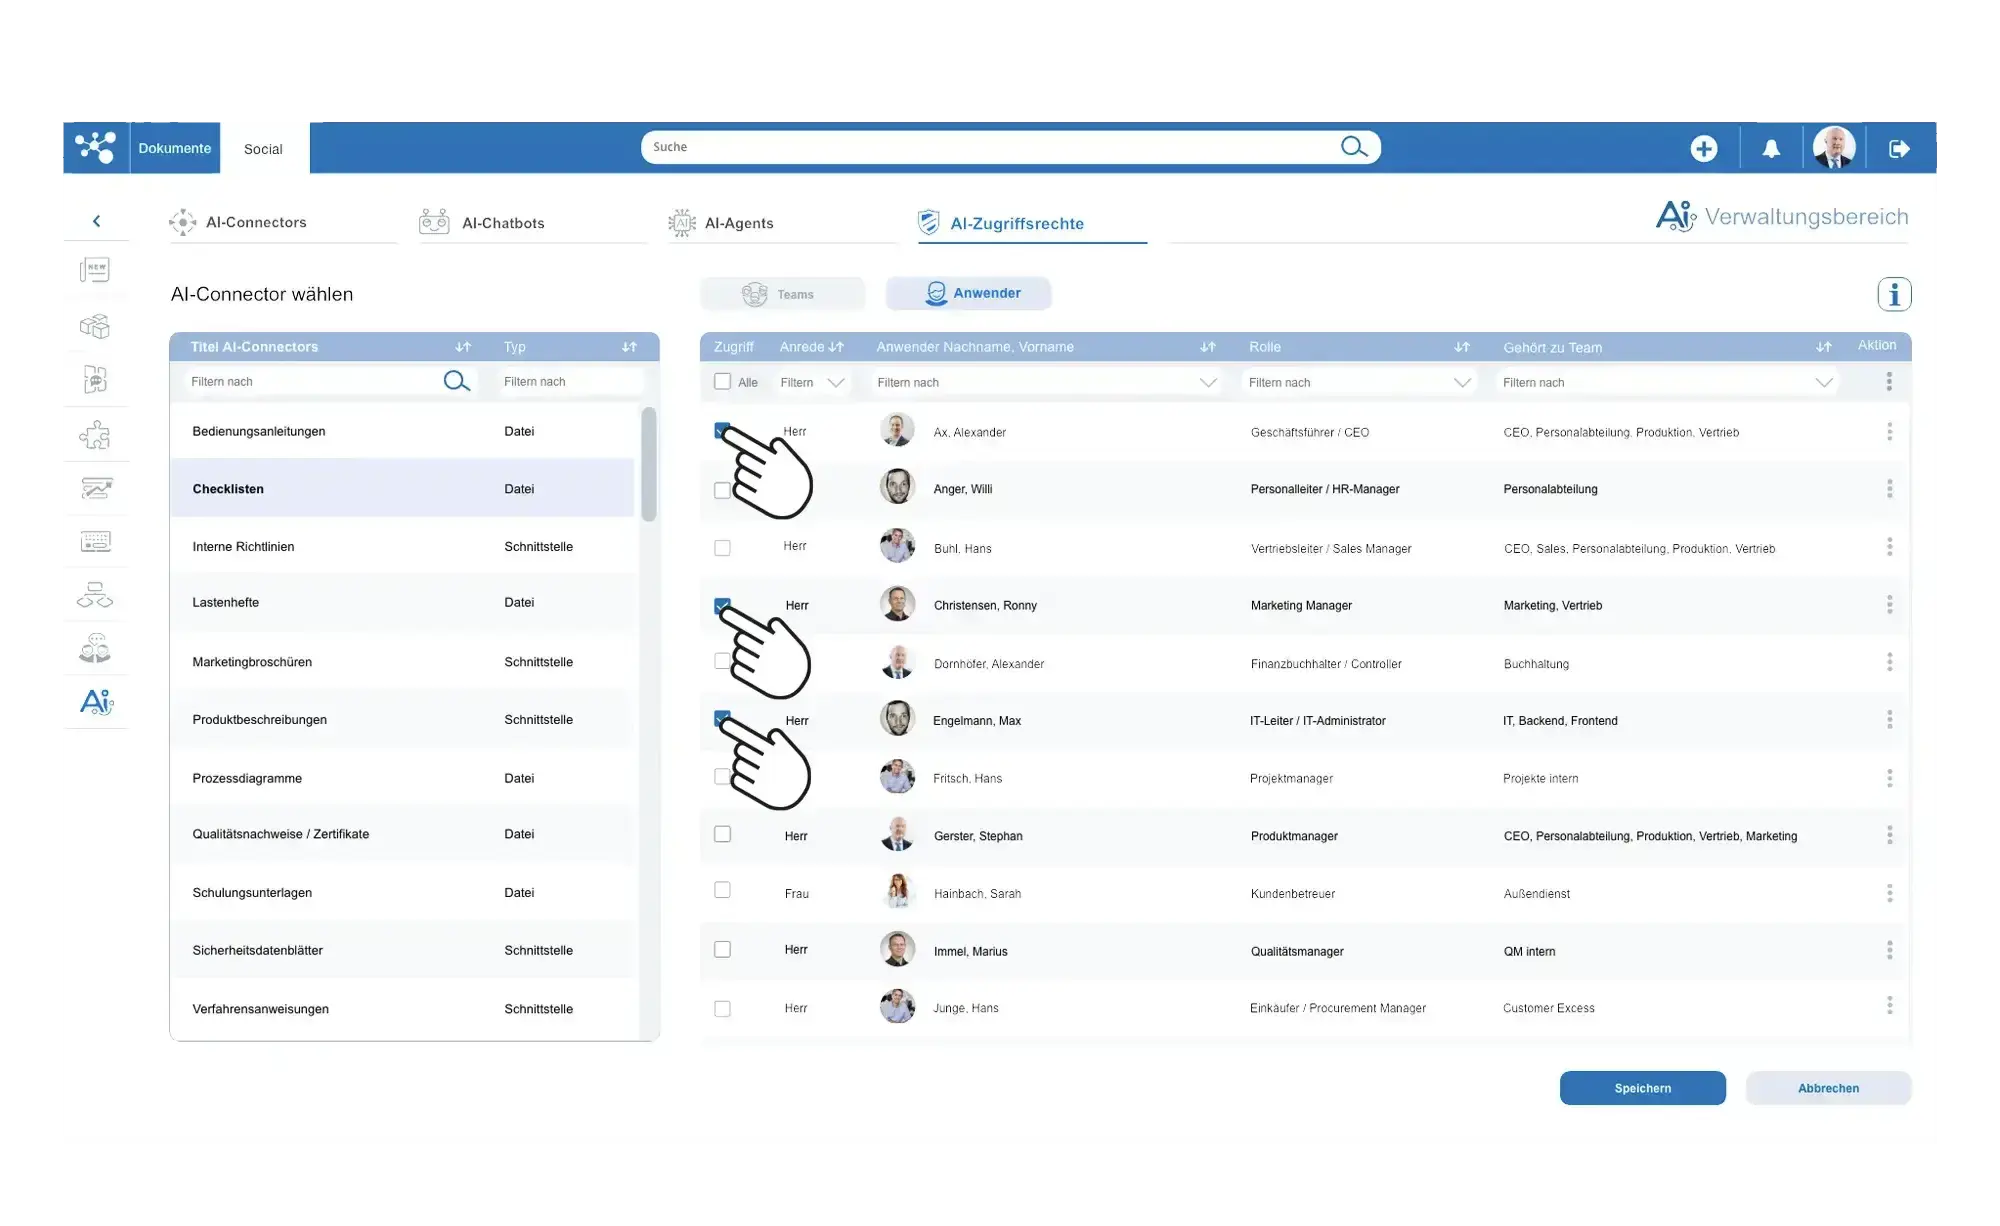The height and width of the screenshot is (1226, 2000).
Task: Click the connector list vertical scrollbar
Action: click(649, 464)
